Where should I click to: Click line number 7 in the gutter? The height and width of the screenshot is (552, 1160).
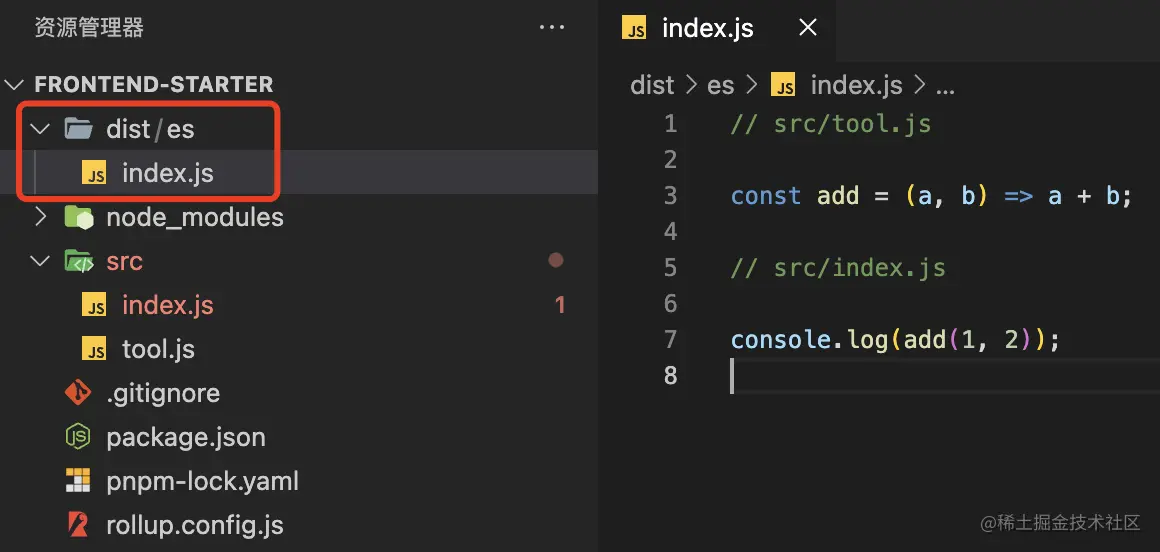click(x=670, y=340)
